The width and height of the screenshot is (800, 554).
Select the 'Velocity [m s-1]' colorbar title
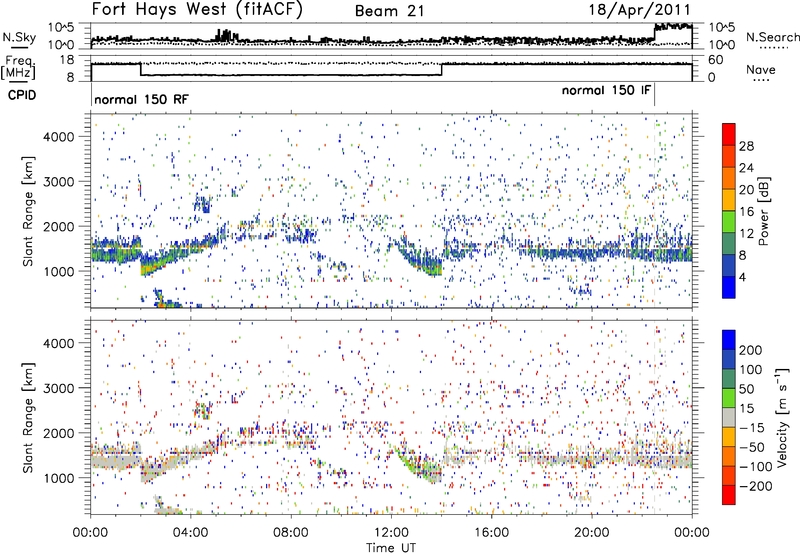tap(781, 417)
